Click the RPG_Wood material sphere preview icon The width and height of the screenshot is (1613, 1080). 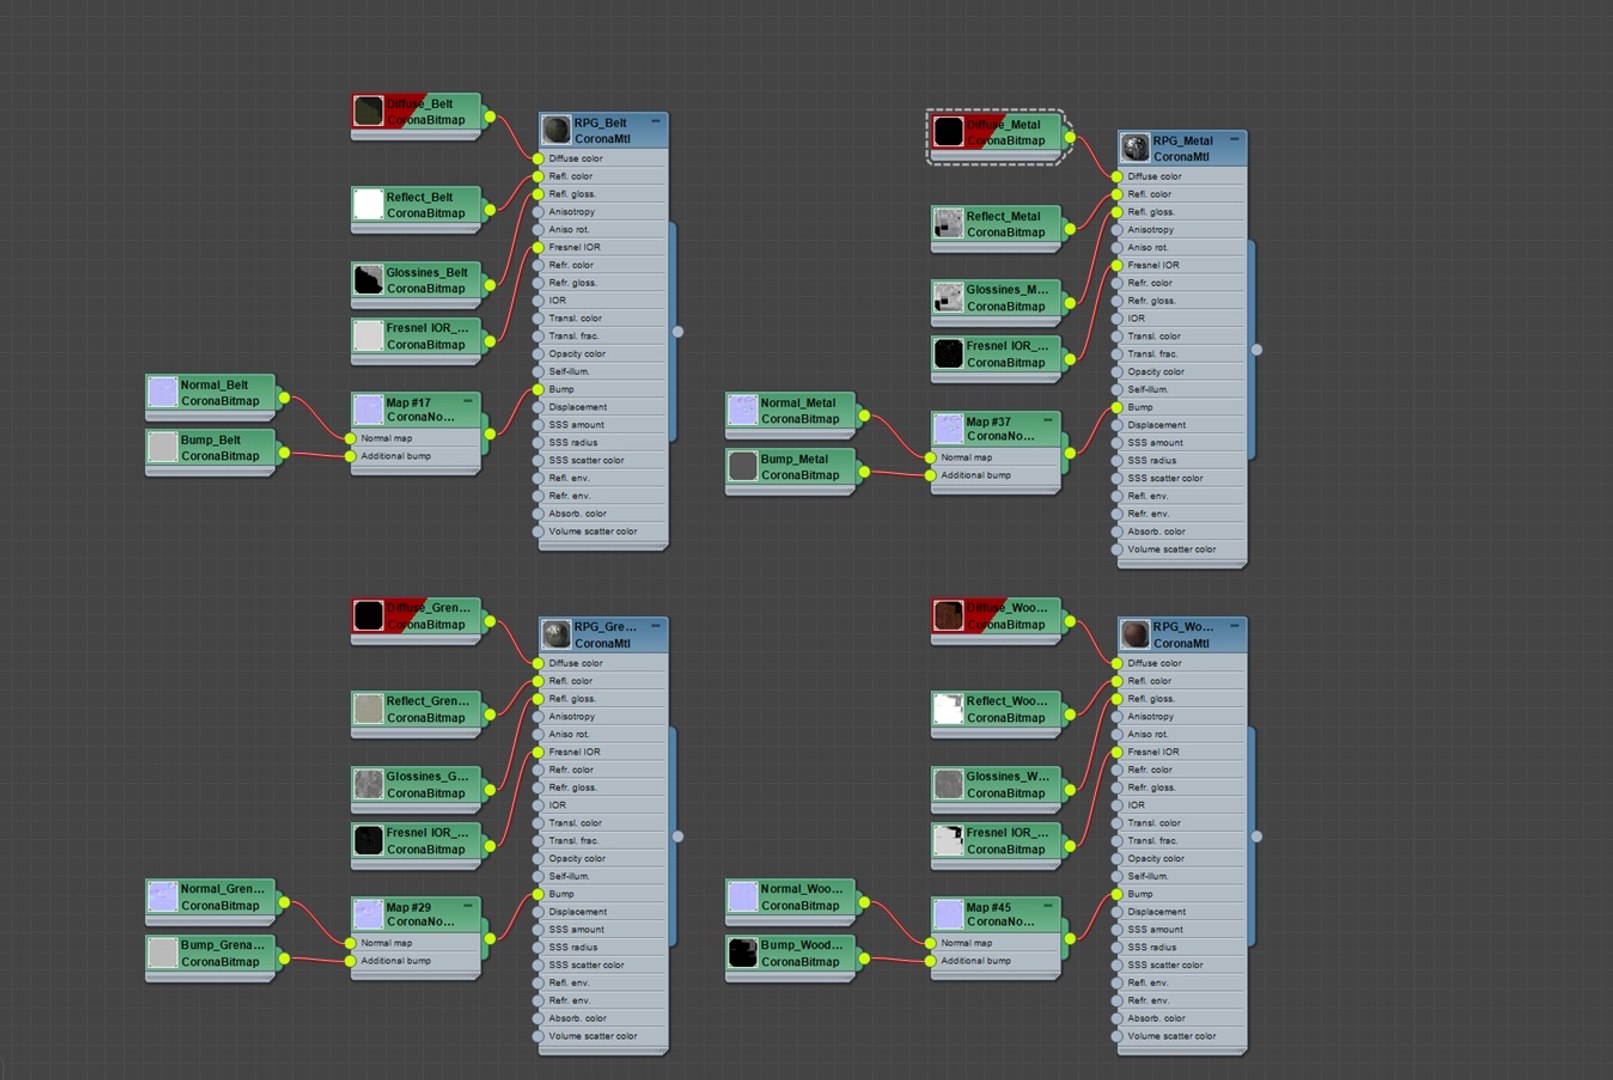pyautogui.click(x=1135, y=635)
